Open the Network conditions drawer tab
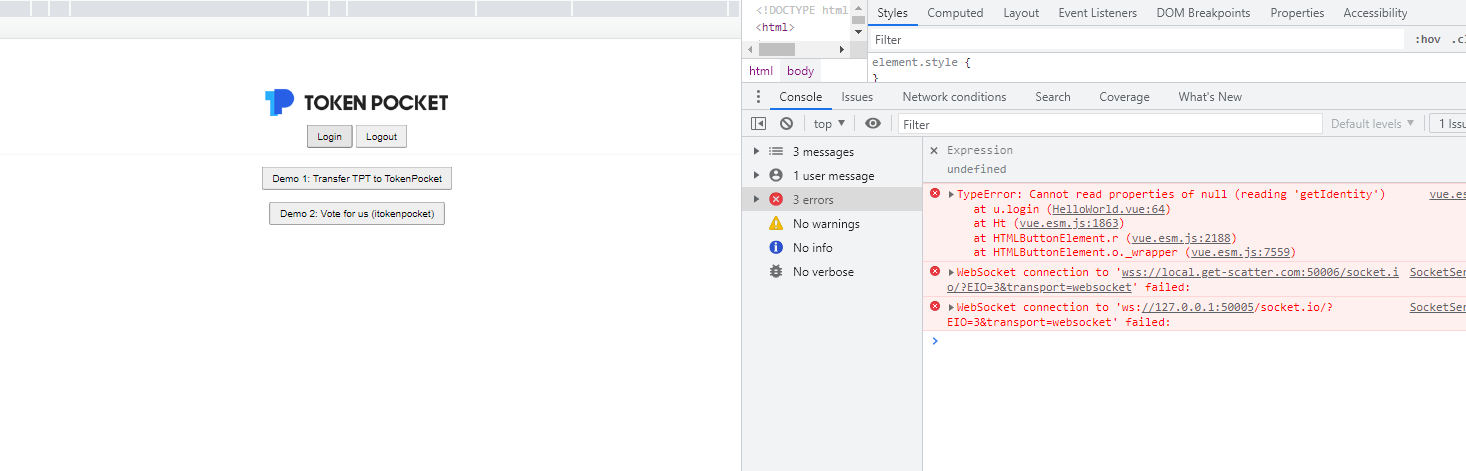The width and height of the screenshot is (1466, 471). tap(954, 97)
